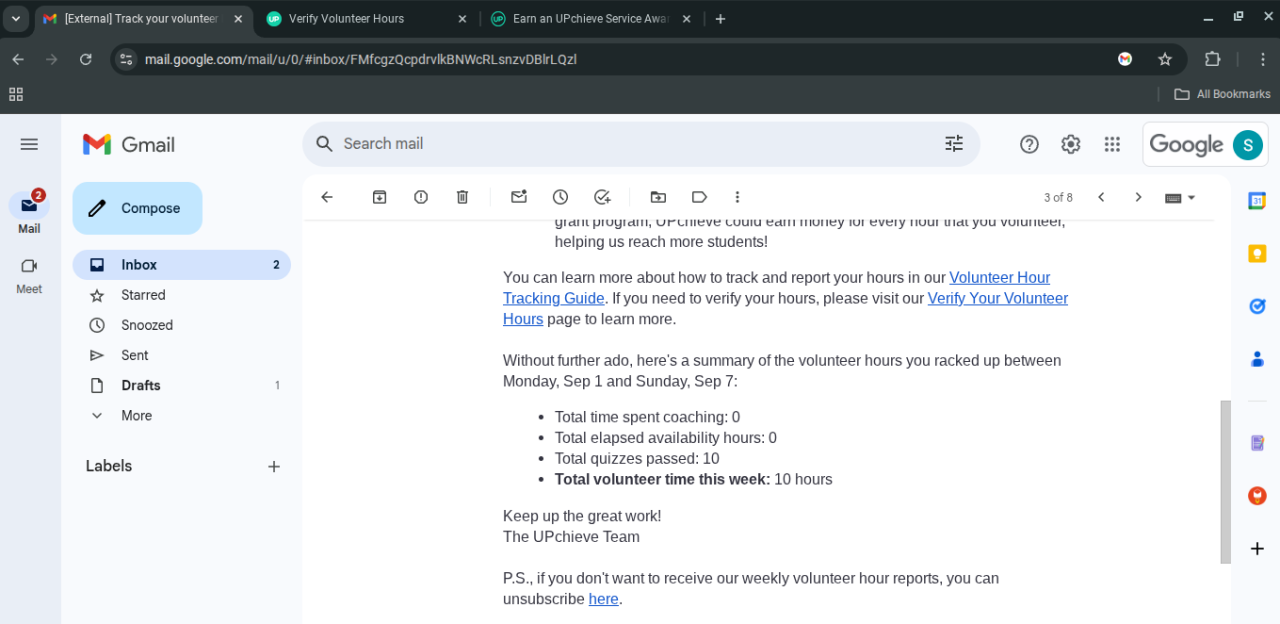Snooze this email
The image size is (1280, 624).
(x=560, y=197)
